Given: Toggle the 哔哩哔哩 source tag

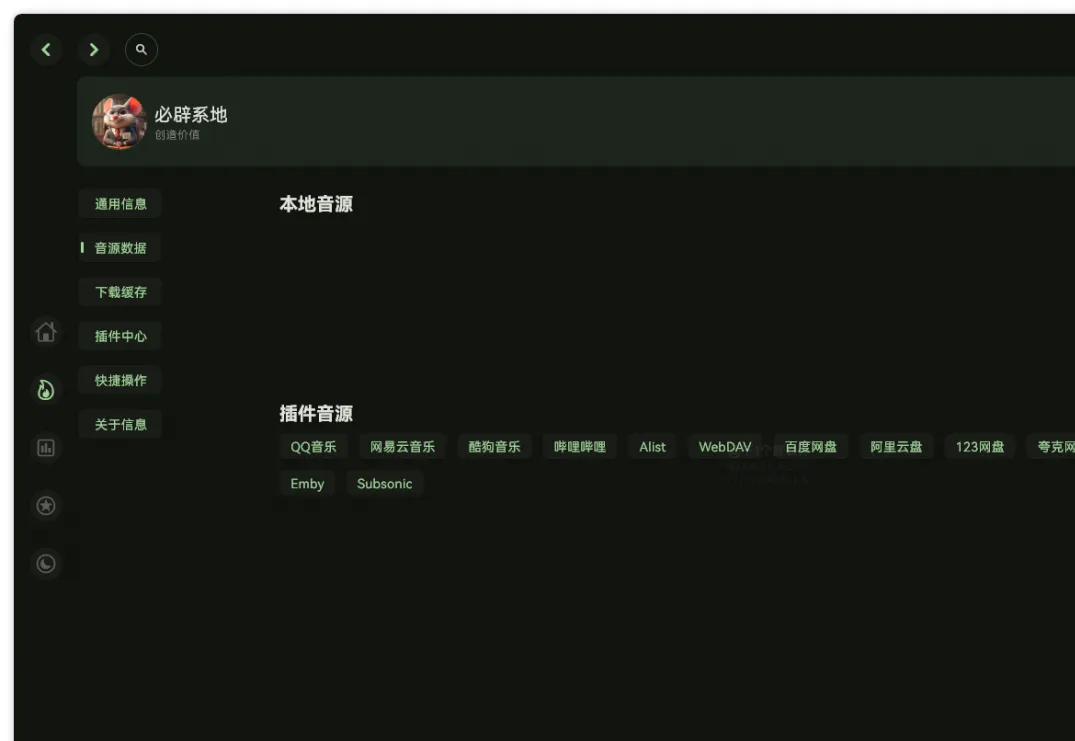Looking at the screenshot, I should pyautogui.click(x=578, y=447).
